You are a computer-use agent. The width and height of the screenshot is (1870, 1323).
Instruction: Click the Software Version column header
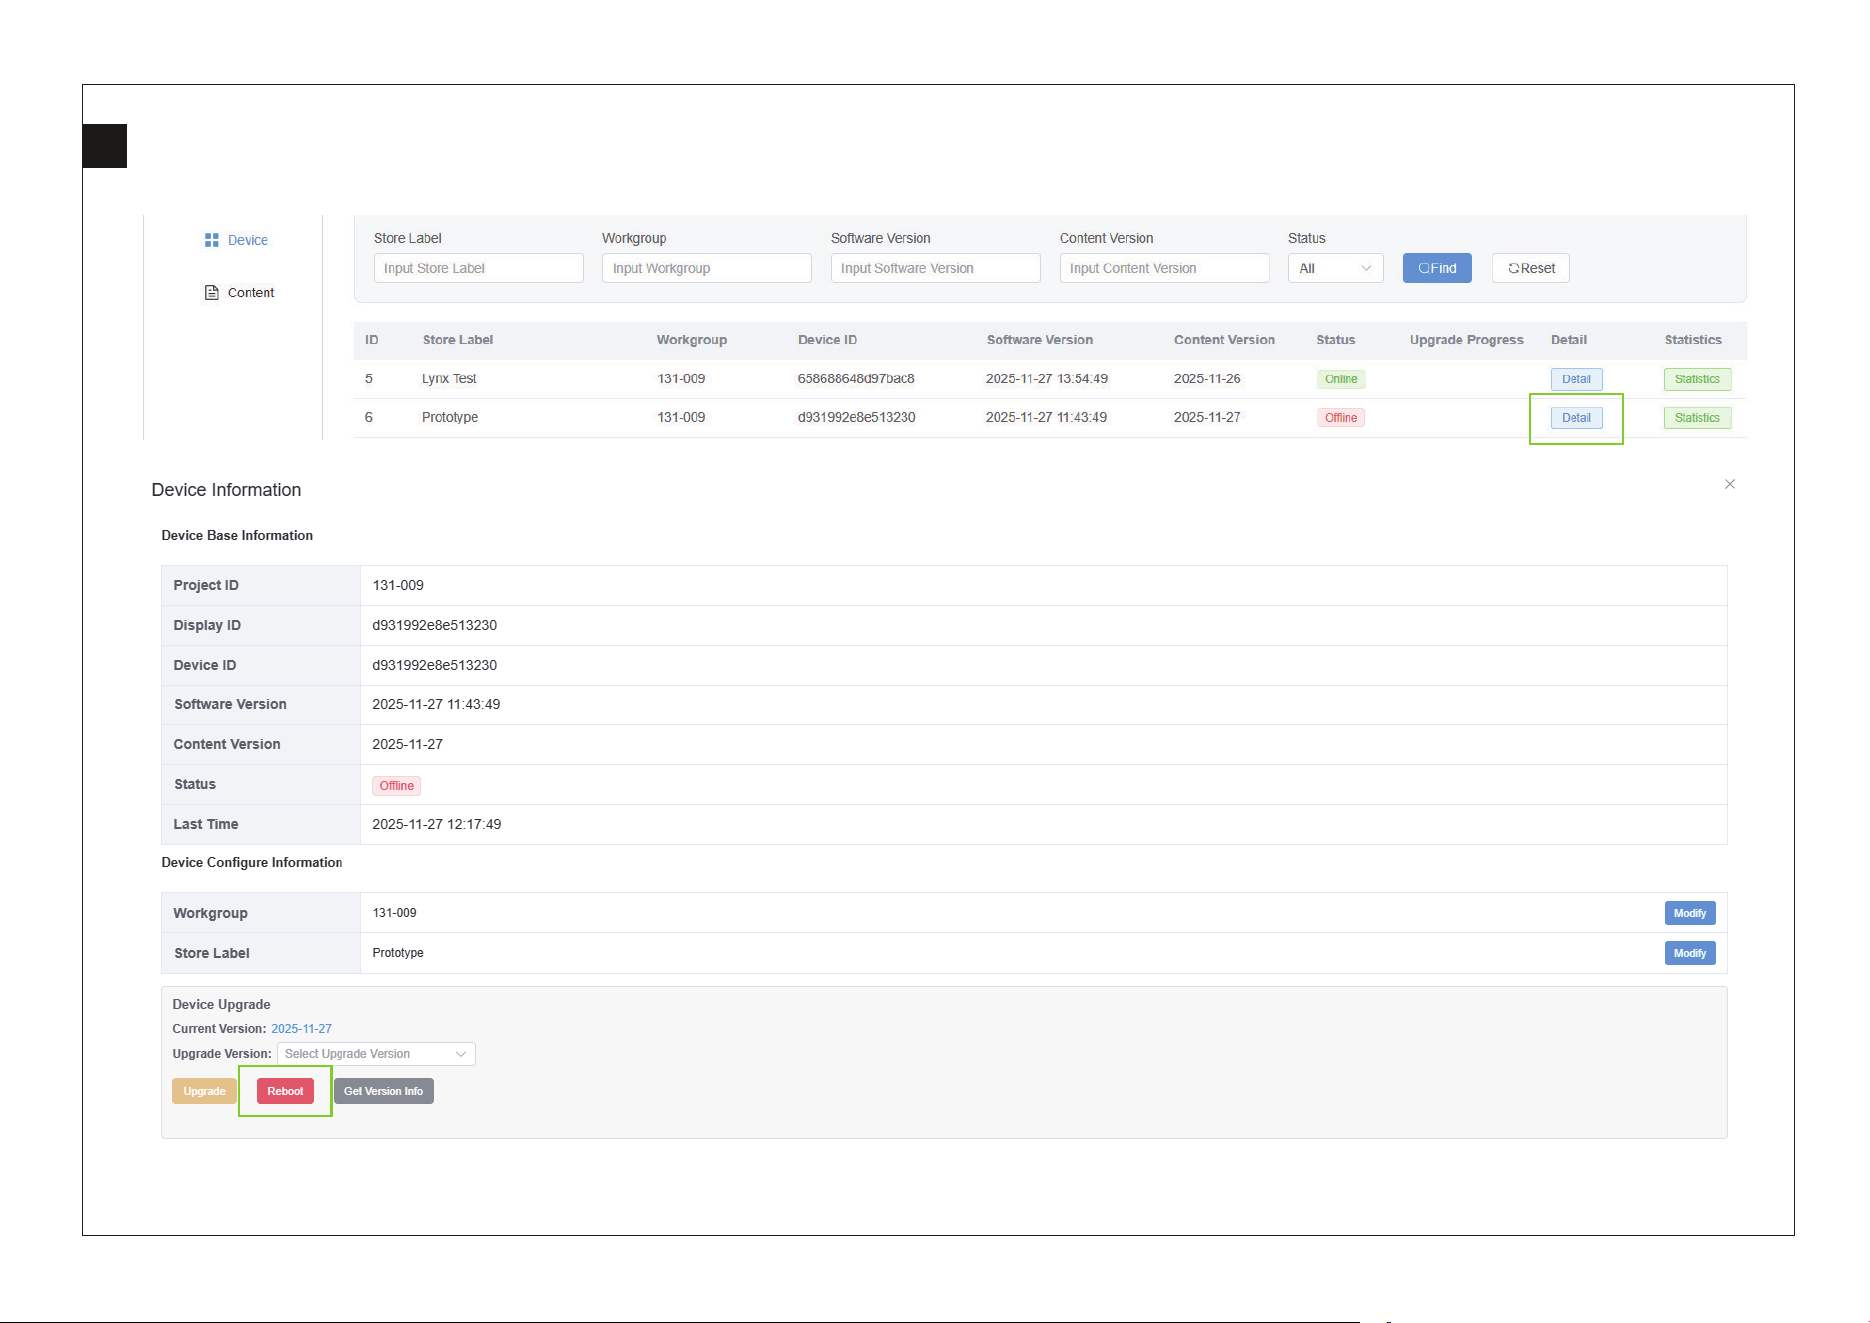coord(1040,340)
